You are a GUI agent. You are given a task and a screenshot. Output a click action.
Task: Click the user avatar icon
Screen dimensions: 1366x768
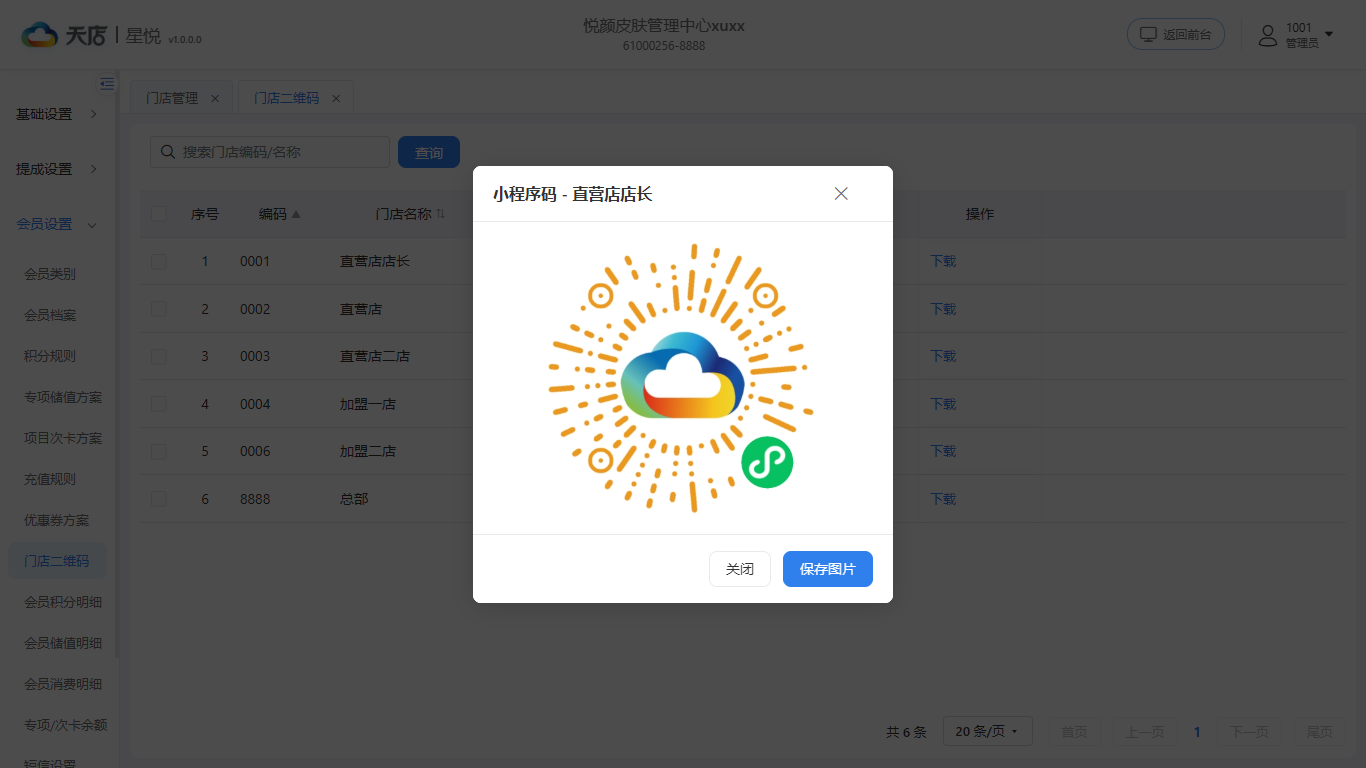click(1268, 35)
